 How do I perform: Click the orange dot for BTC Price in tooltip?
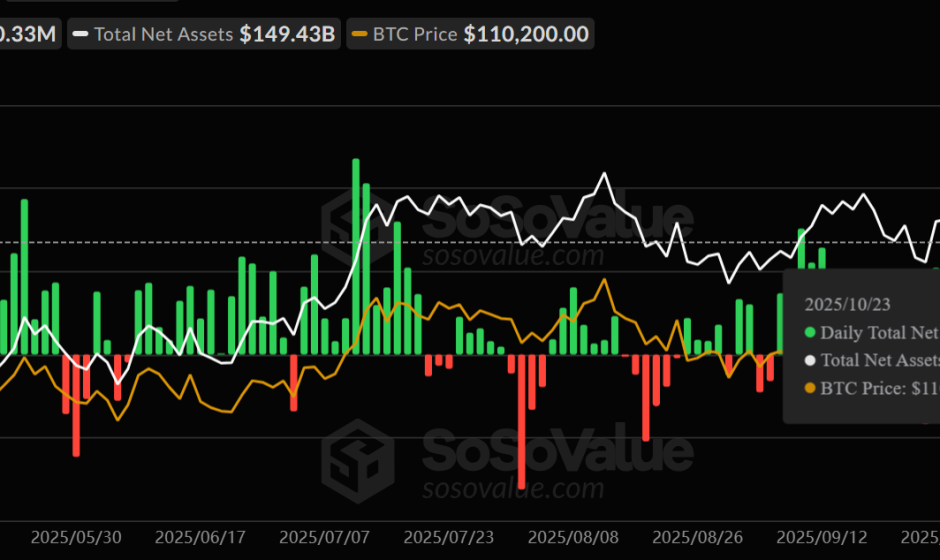[x=809, y=389]
